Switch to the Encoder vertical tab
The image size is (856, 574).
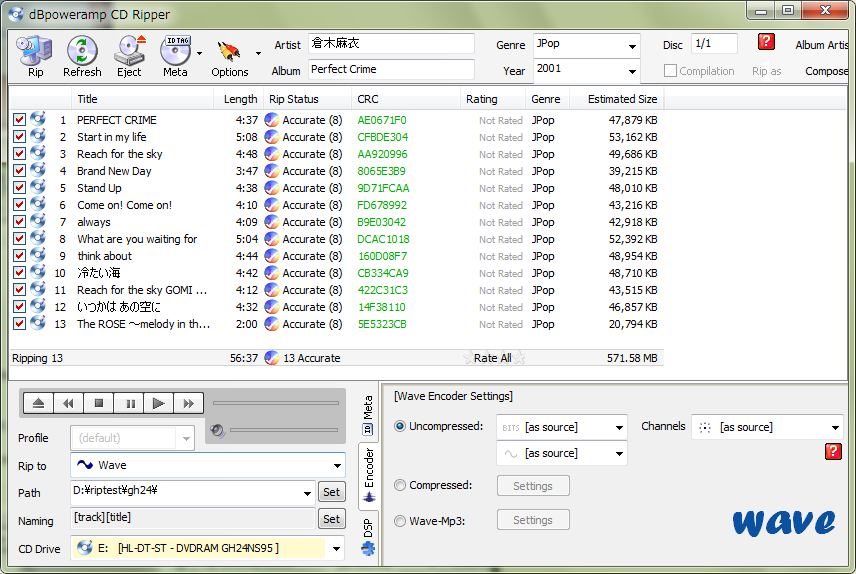pos(368,475)
